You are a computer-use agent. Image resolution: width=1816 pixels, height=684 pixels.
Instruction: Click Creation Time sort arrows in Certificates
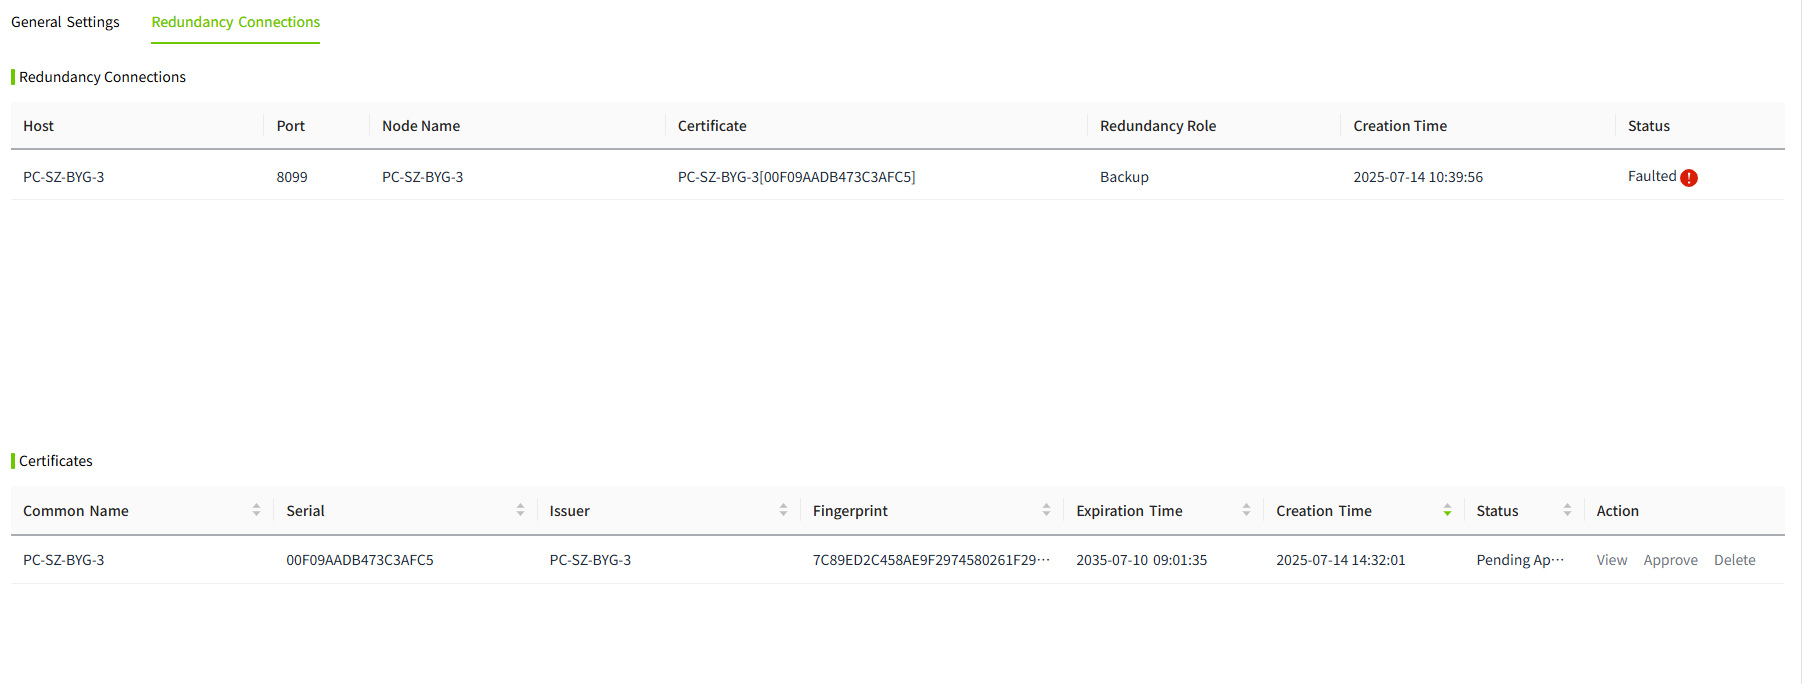pos(1447,510)
